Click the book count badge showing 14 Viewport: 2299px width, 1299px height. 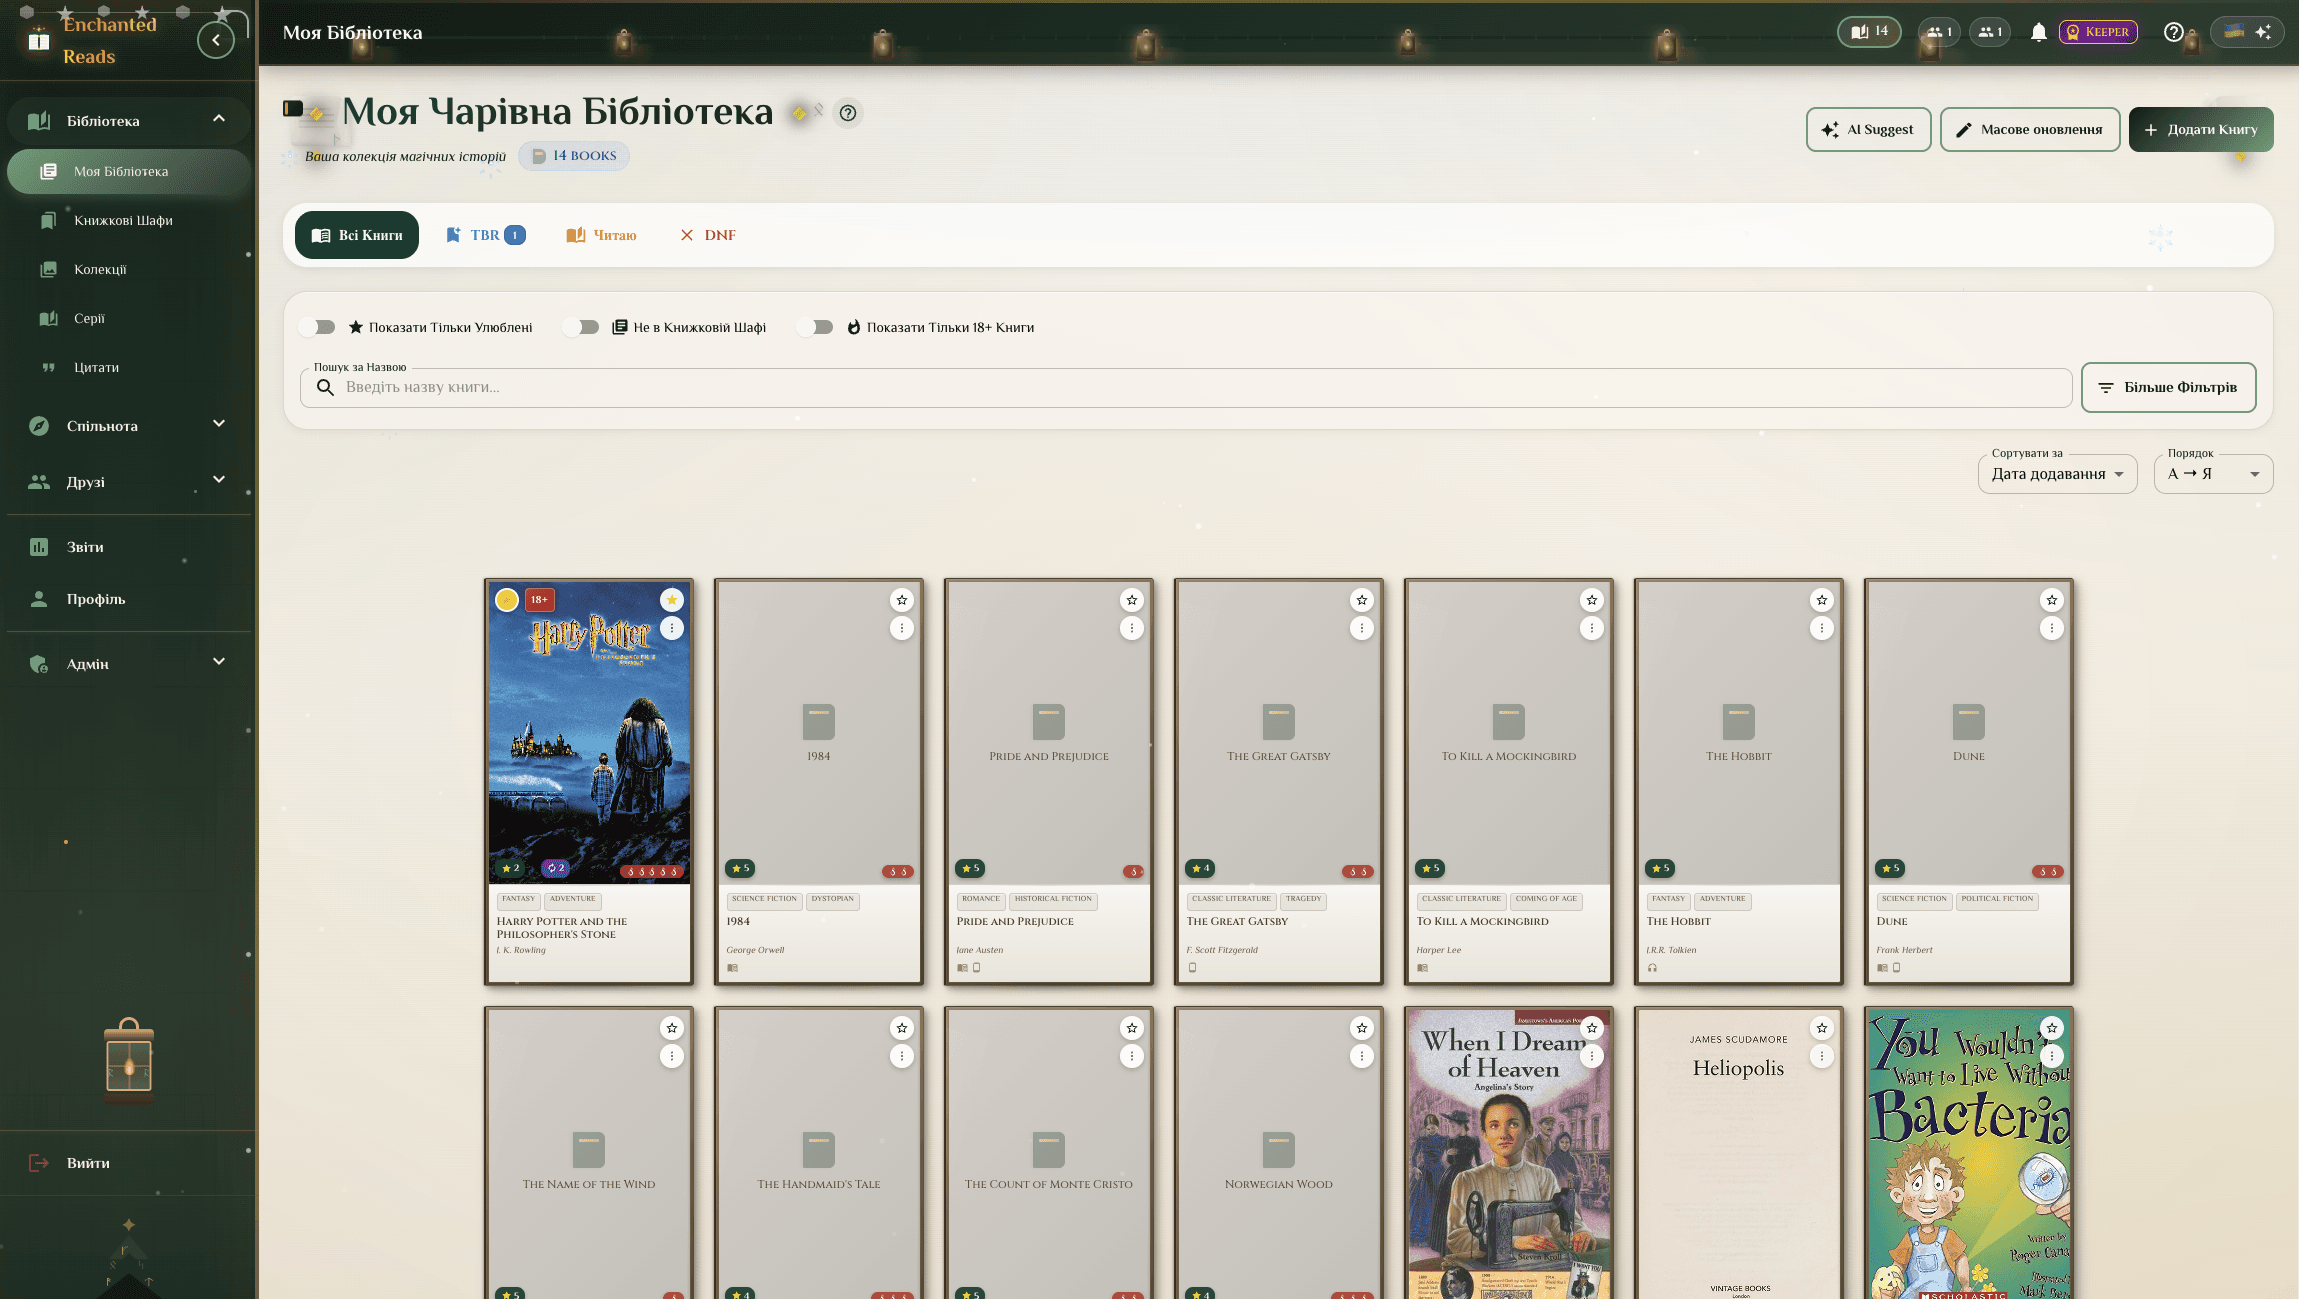(1868, 31)
